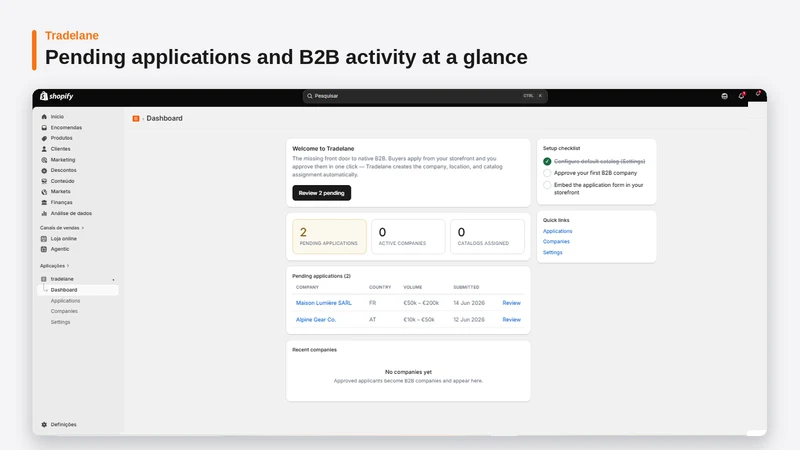
Task: Click Review for Maison Lumière SARL
Action: (x=511, y=303)
